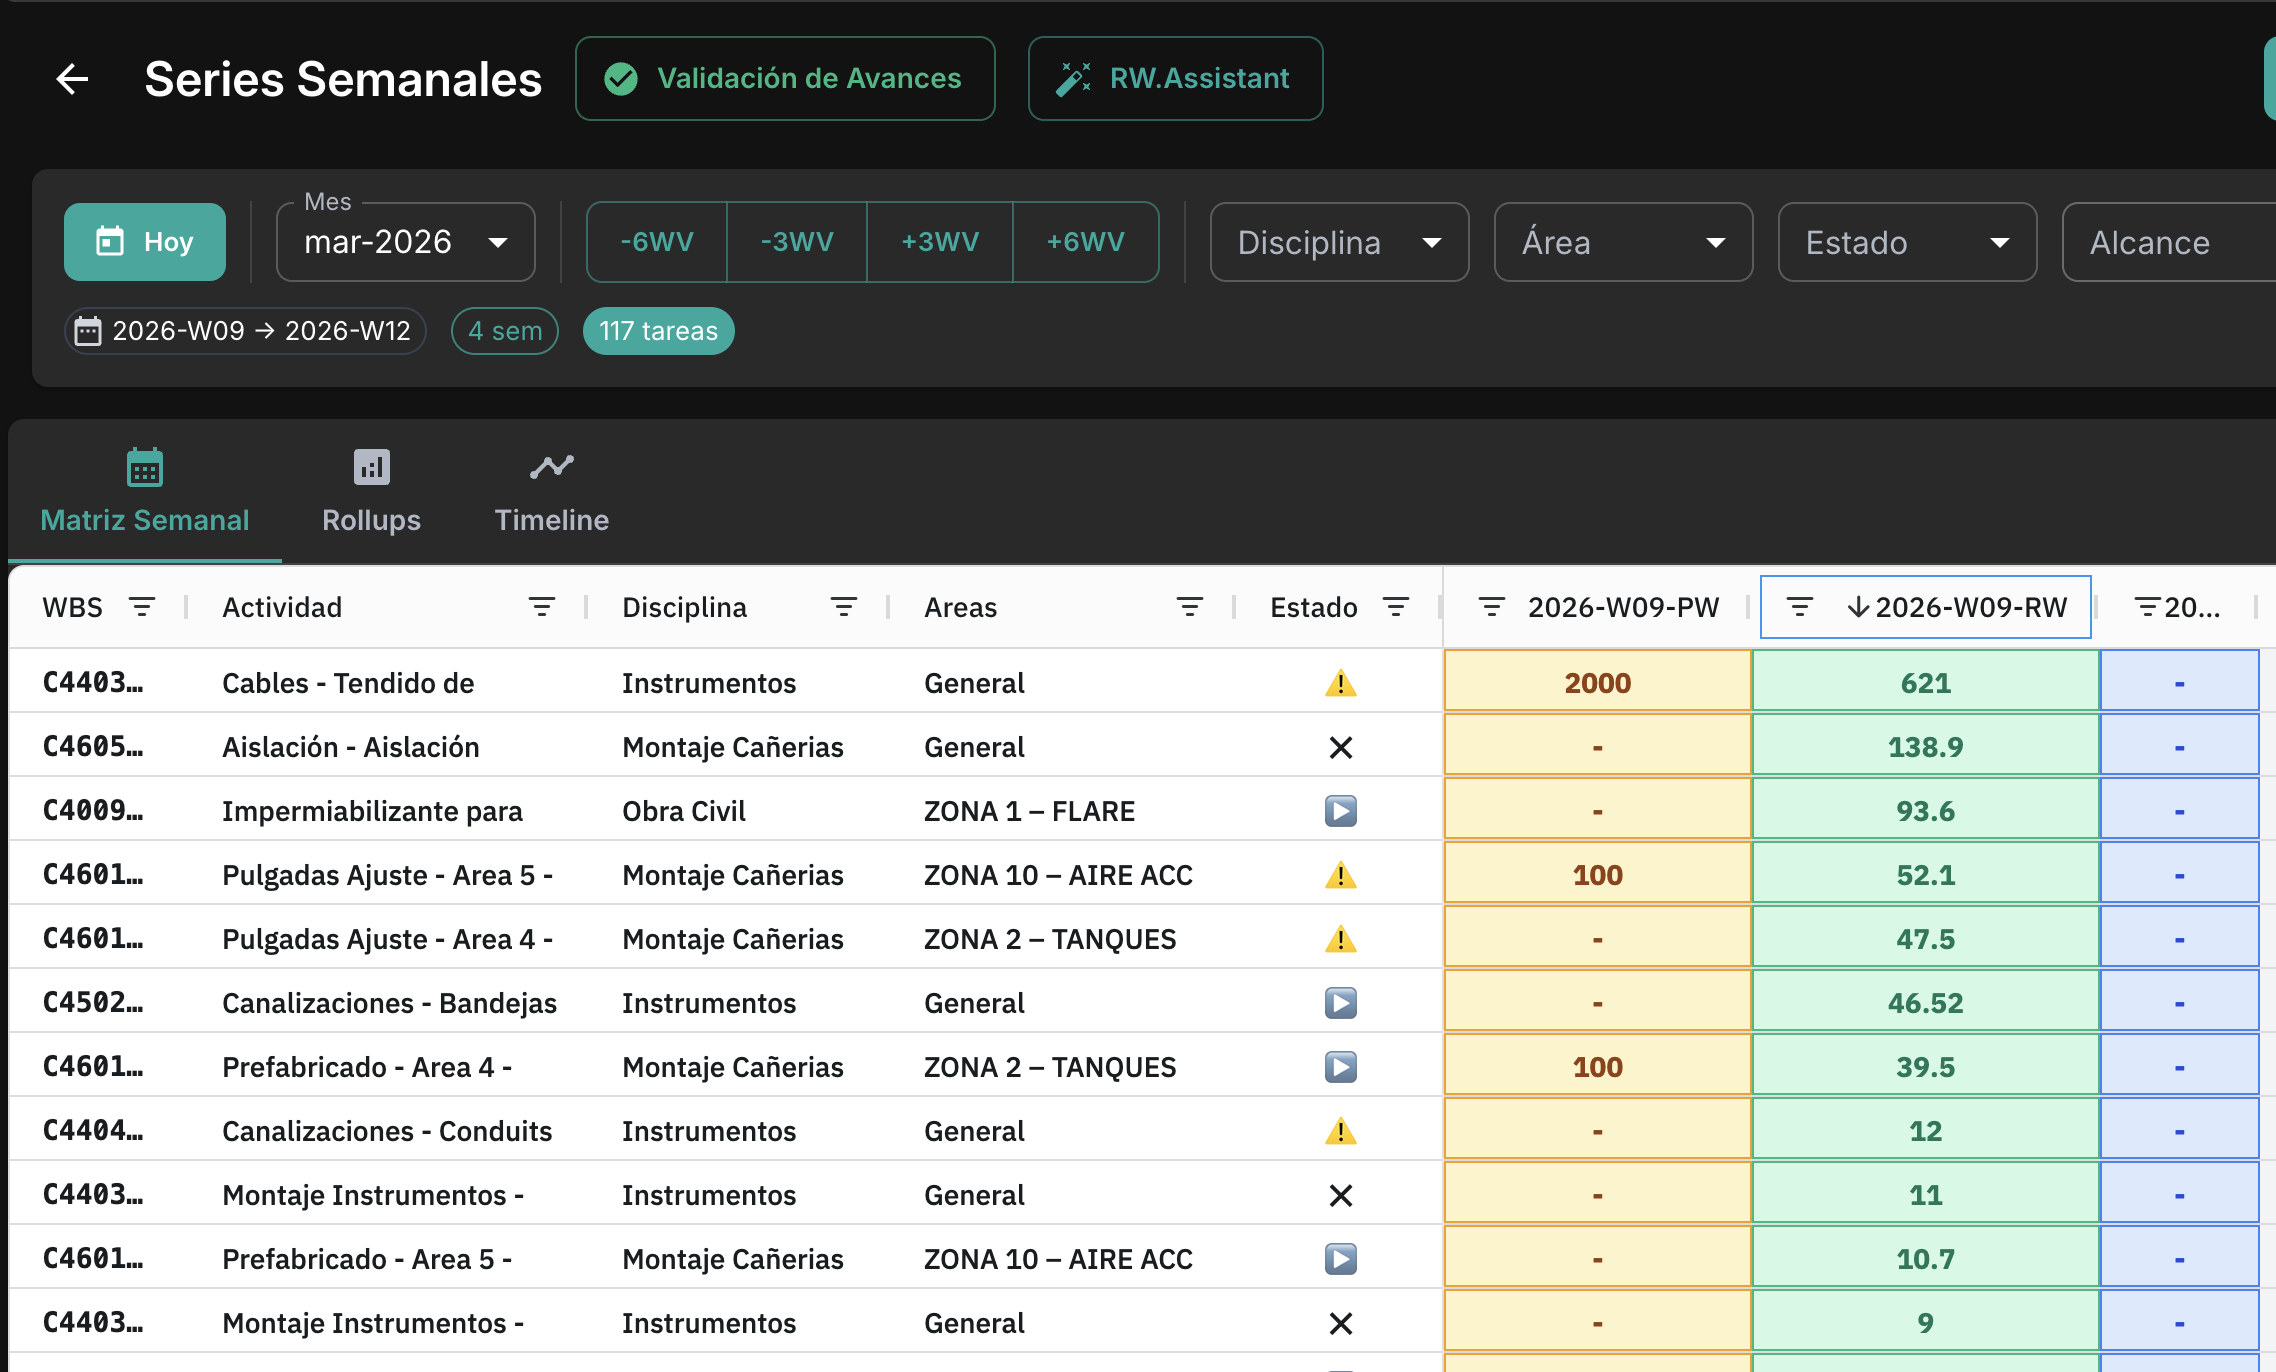
Task: Open the Mes mar-2026 dropdown
Action: (405, 243)
